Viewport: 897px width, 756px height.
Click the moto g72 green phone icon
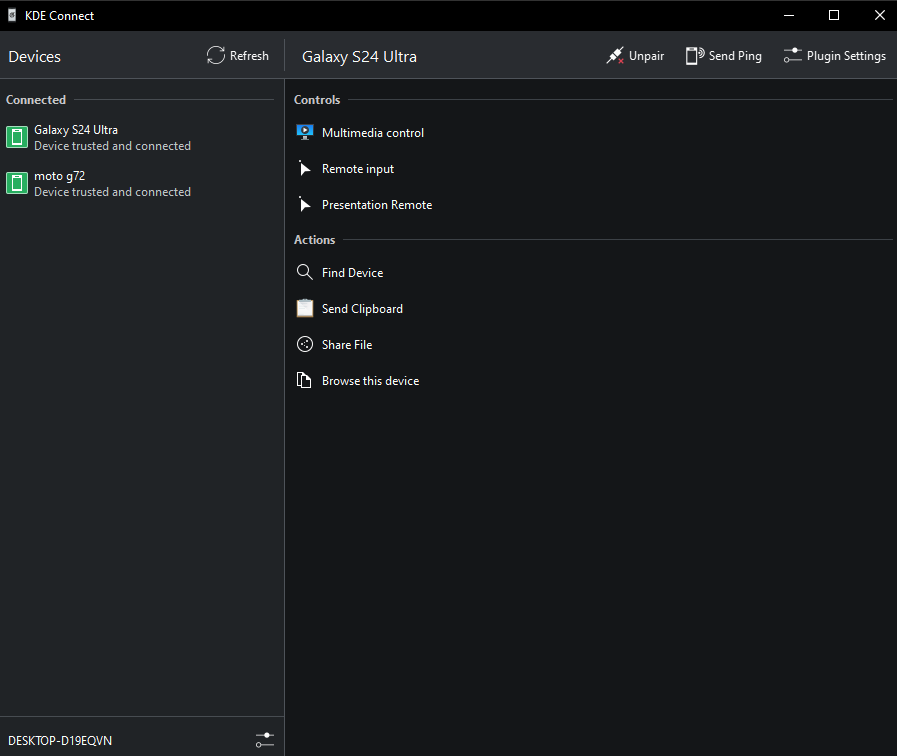[17, 183]
